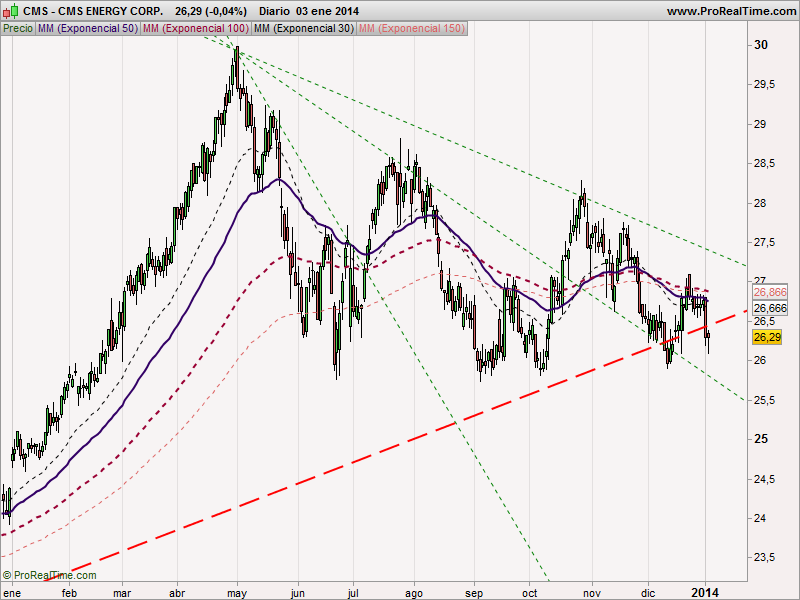
Task: Click the 25 price axis label
Action: coord(761,439)
